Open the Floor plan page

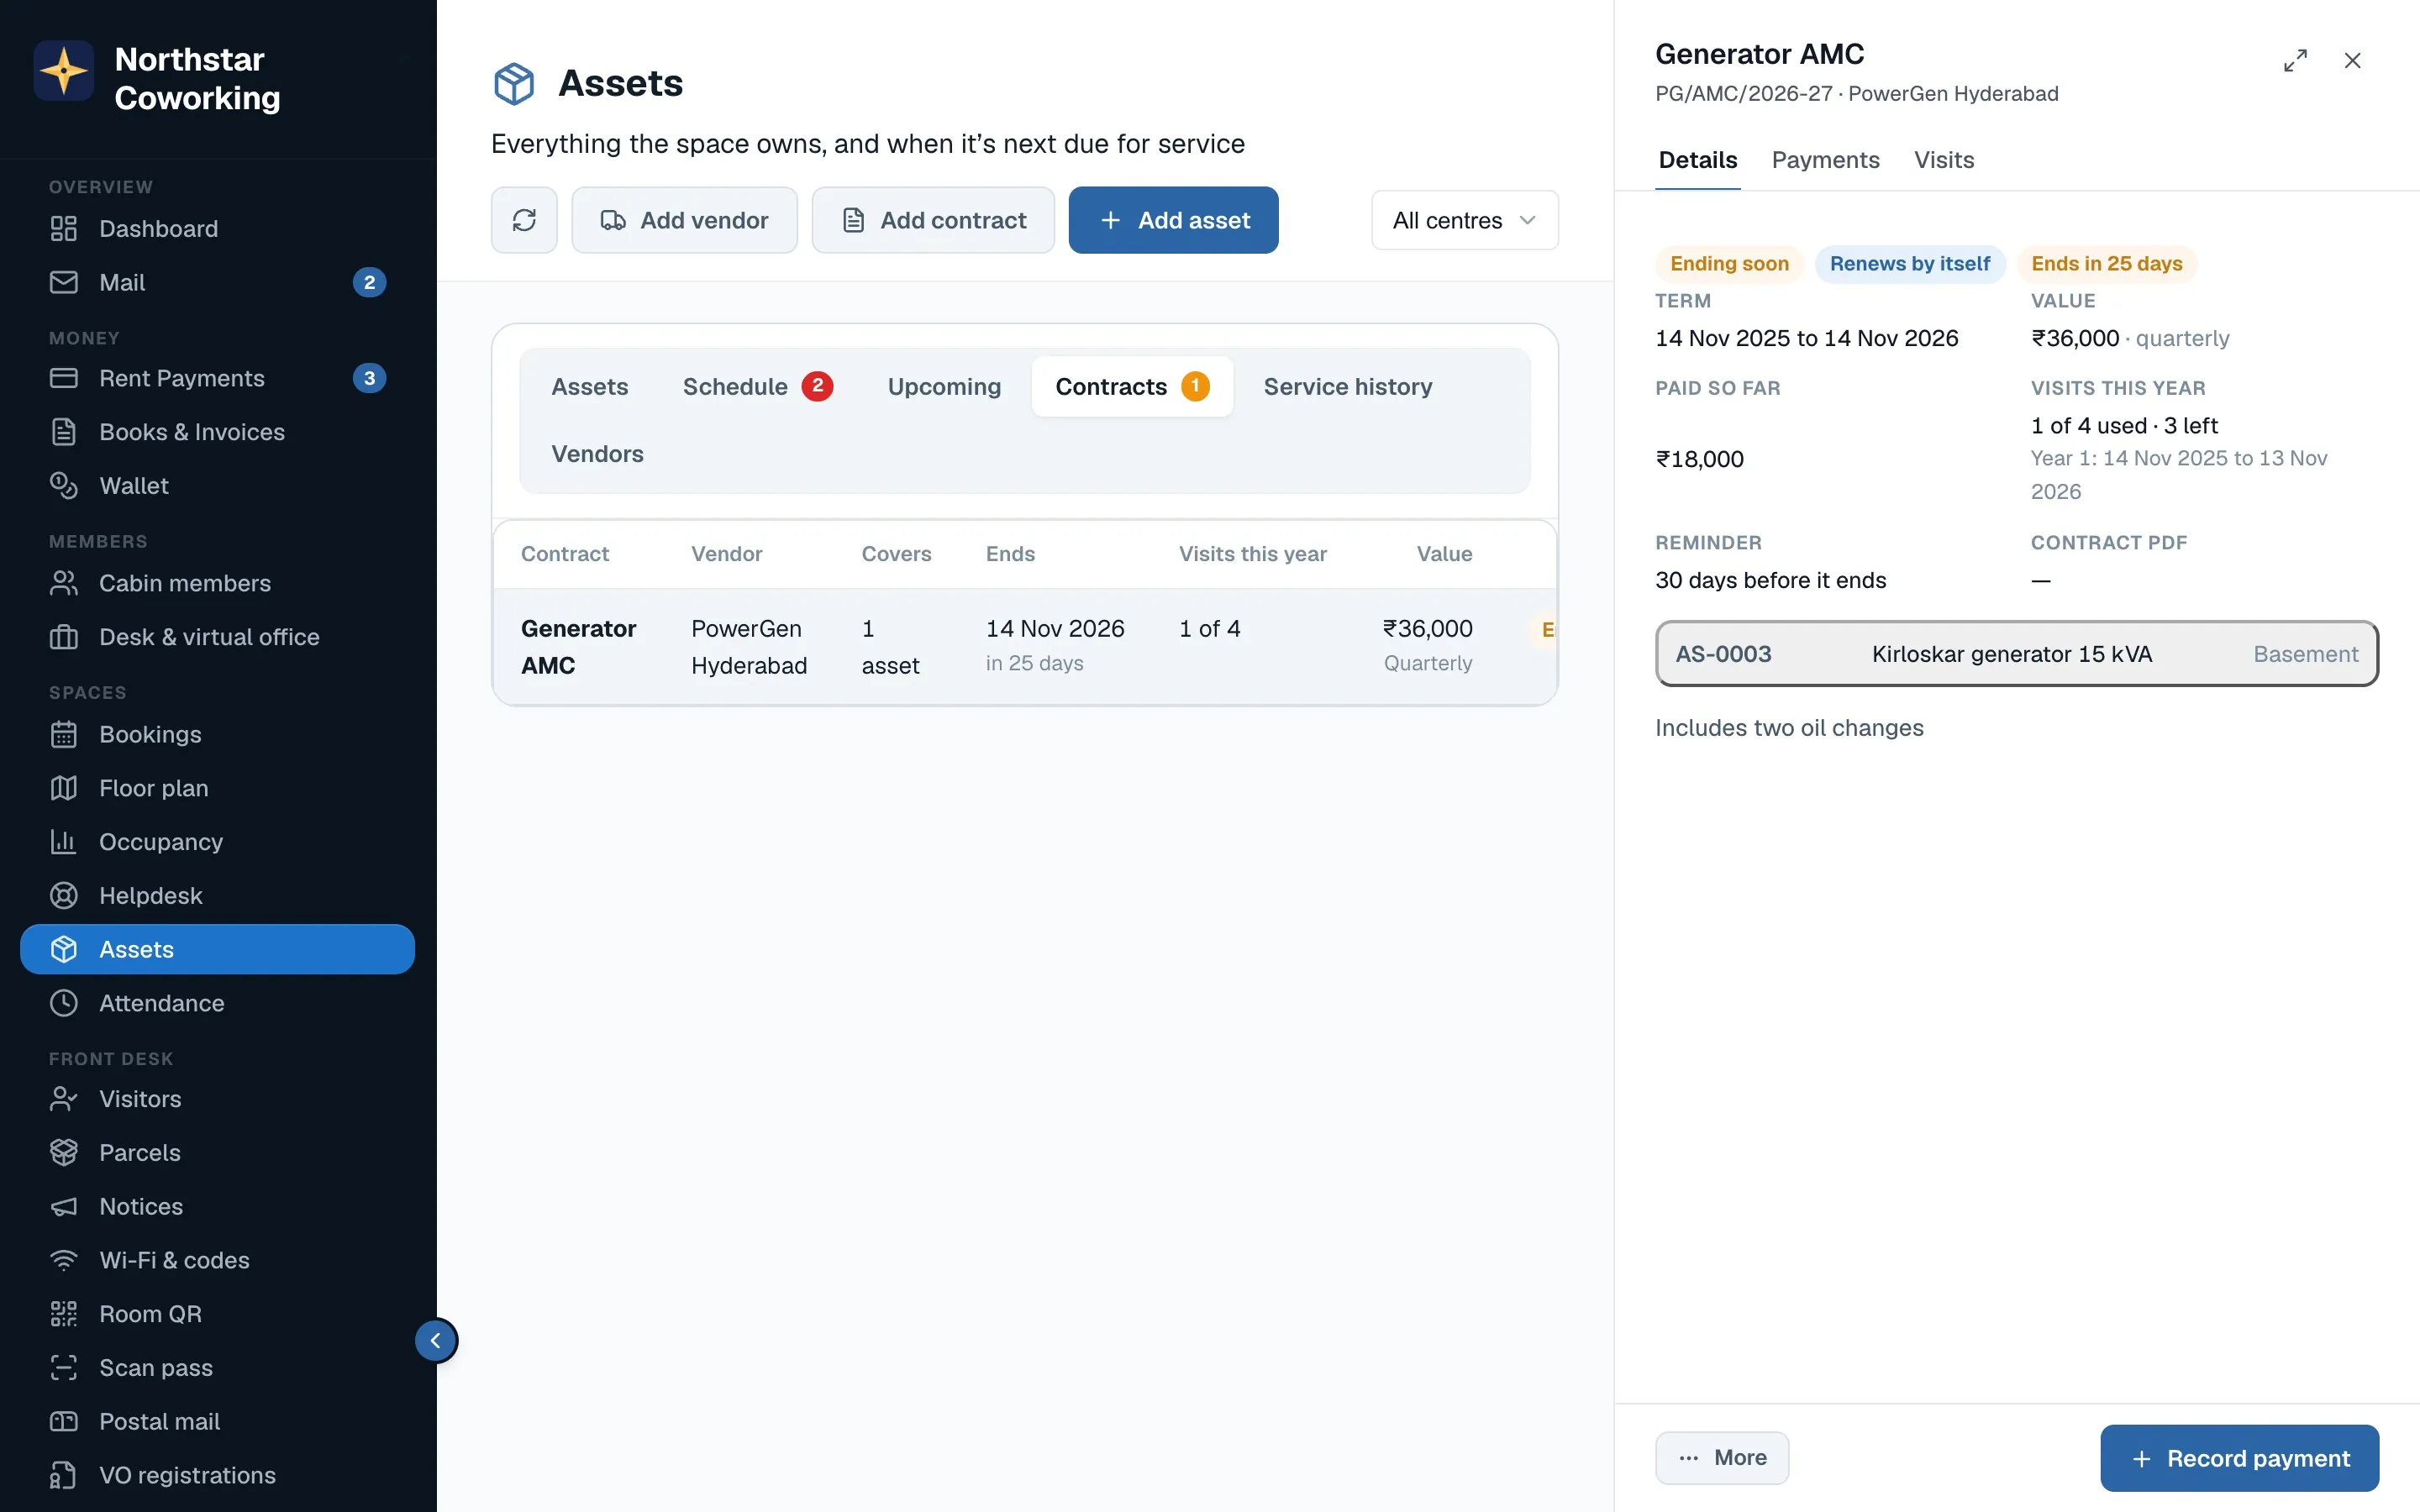[217, 788]
